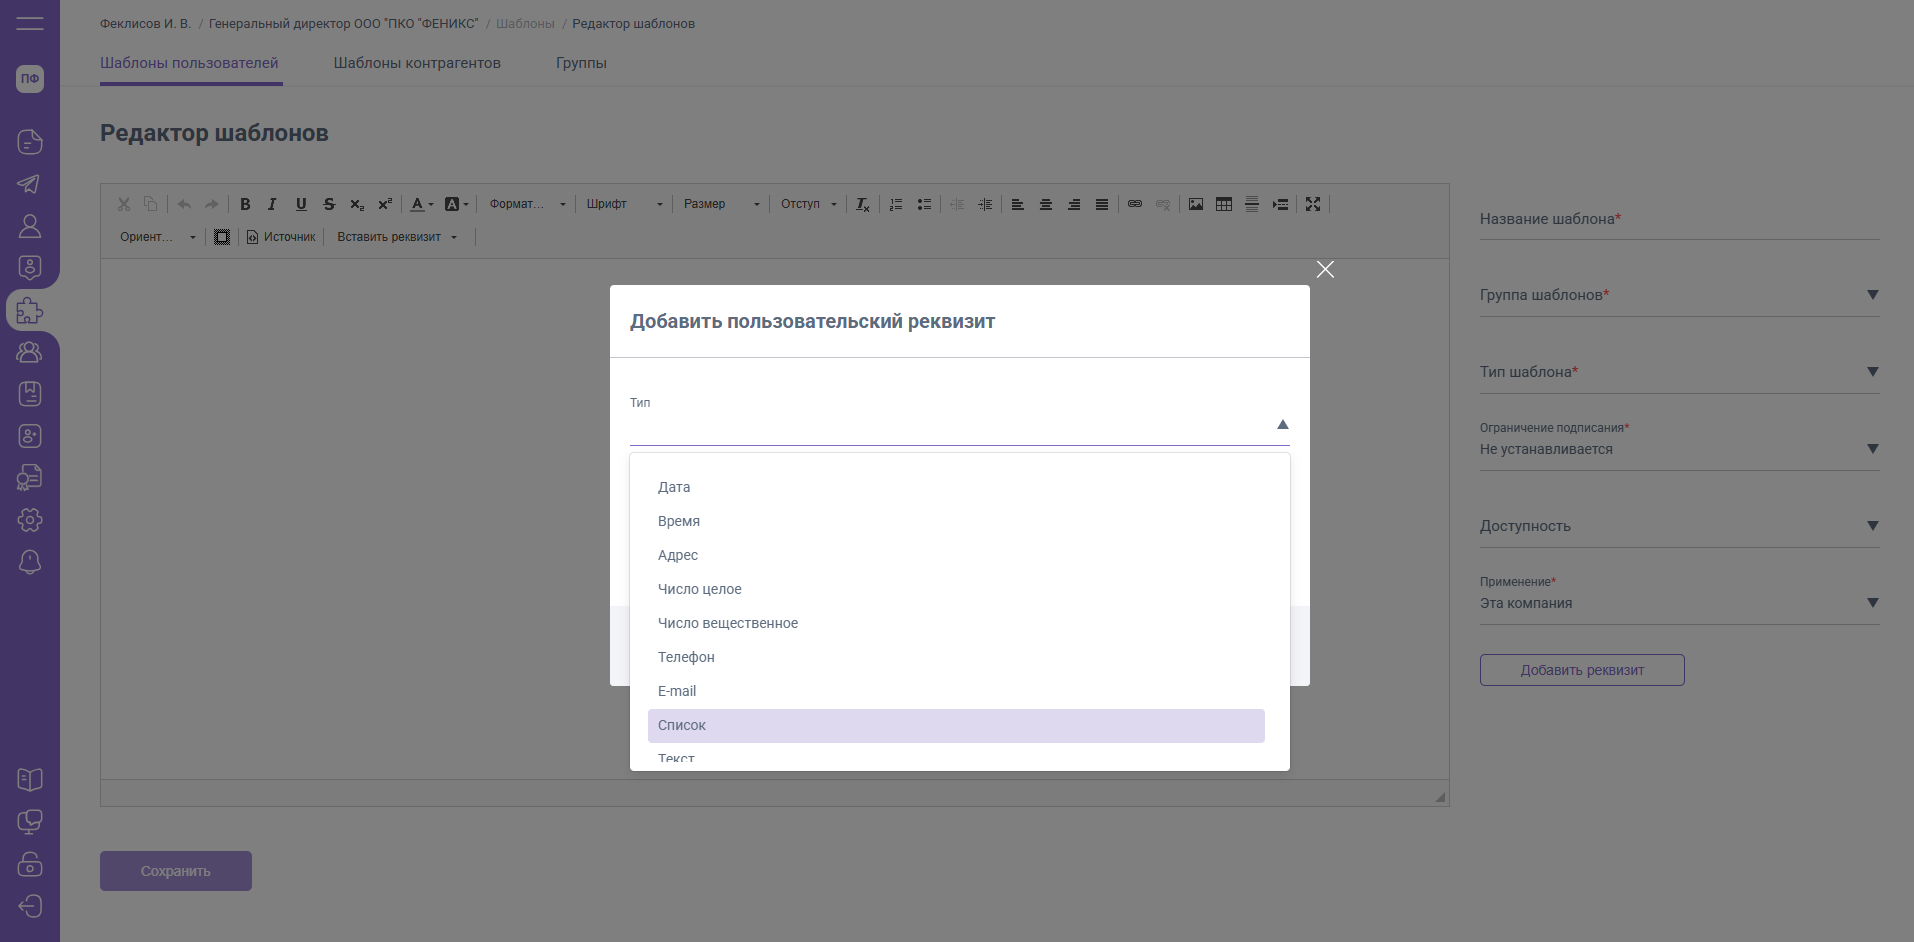Click the insert link icon
Screen dimensions: 1914x942
click(1135, 204)
